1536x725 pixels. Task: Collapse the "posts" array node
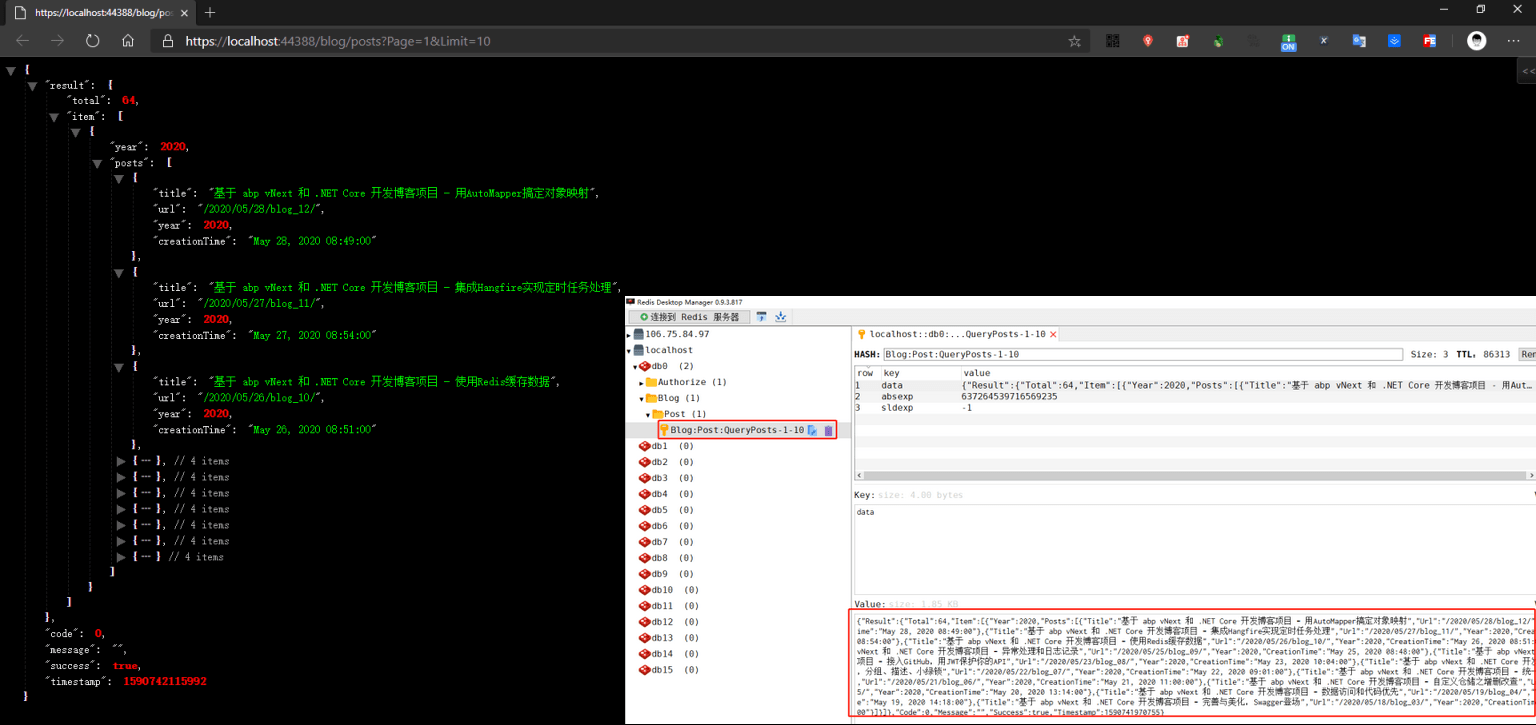(98, 162)
